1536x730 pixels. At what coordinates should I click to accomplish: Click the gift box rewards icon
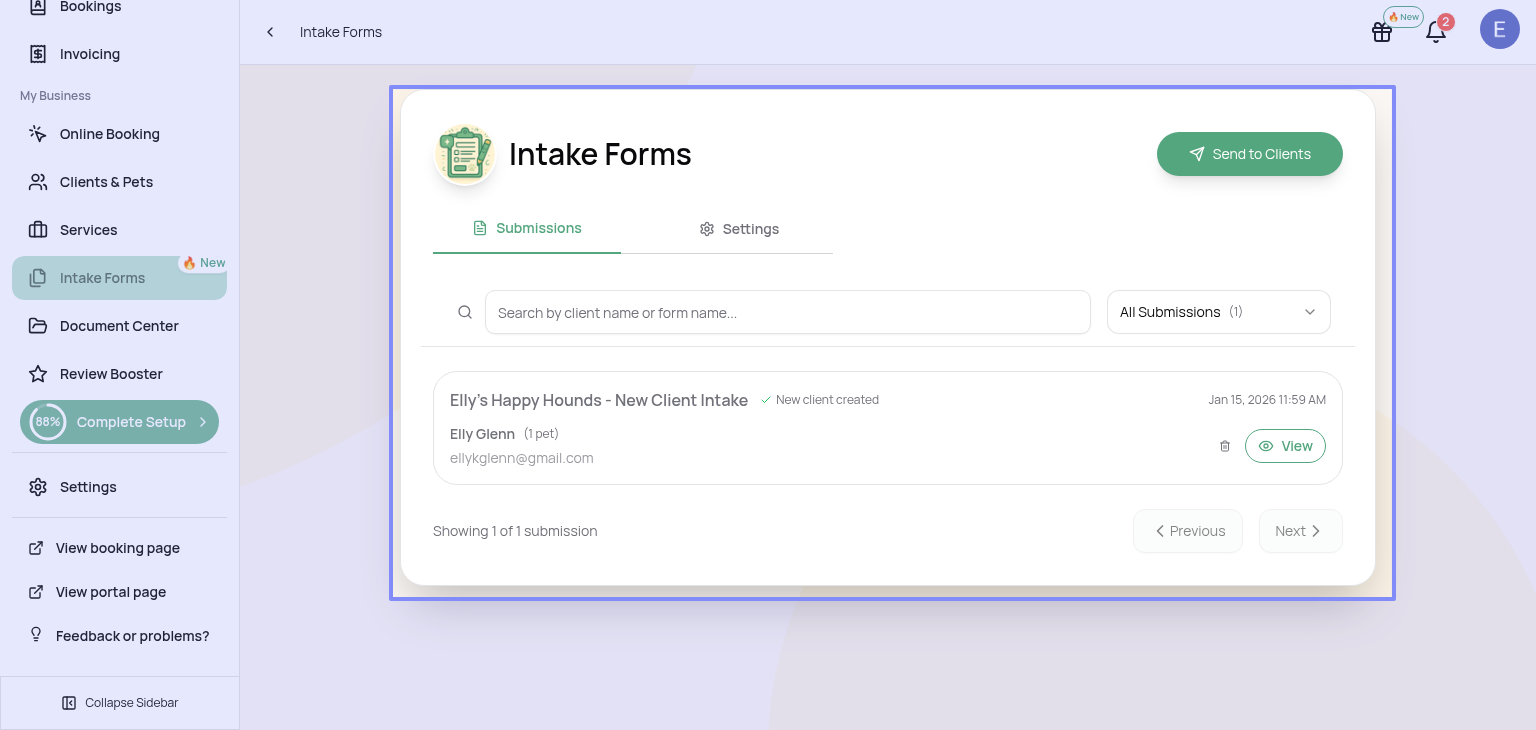click(x=1381, y=32)
